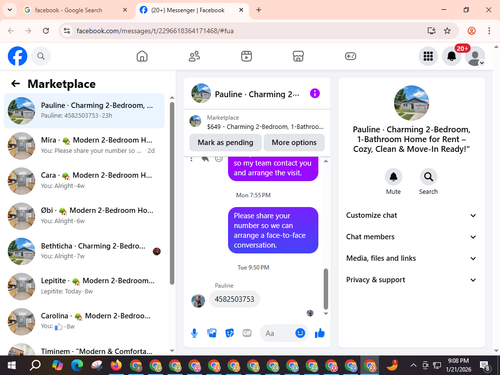Expand Media, files and links section
Image resolution: width=500 pixels, height=375 pixels.
(x=411, y=258)
